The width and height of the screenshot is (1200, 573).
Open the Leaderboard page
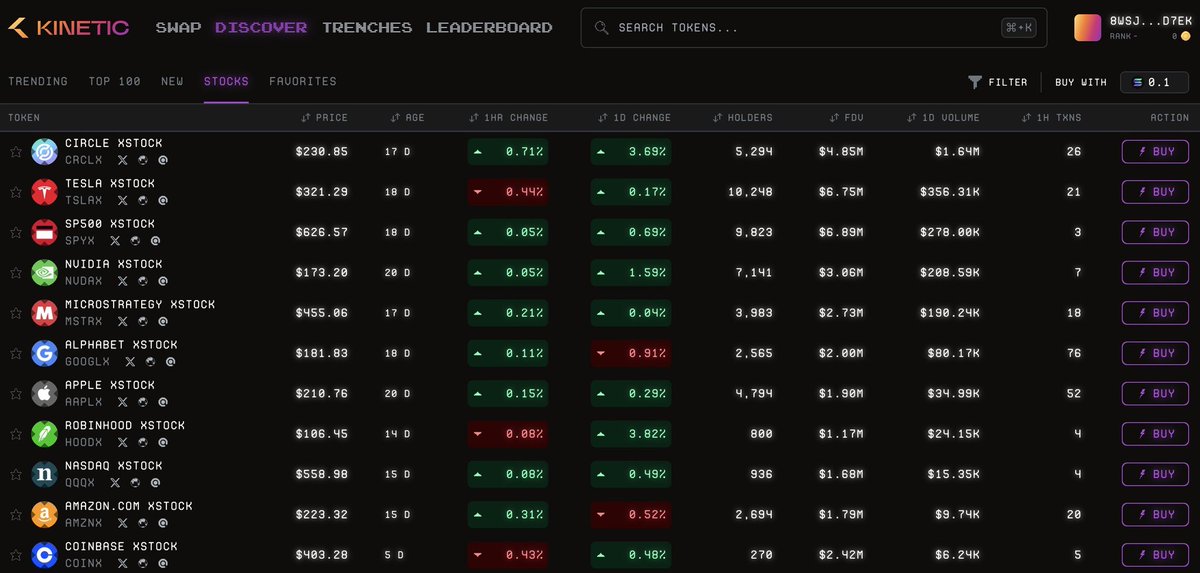point(489,28)
